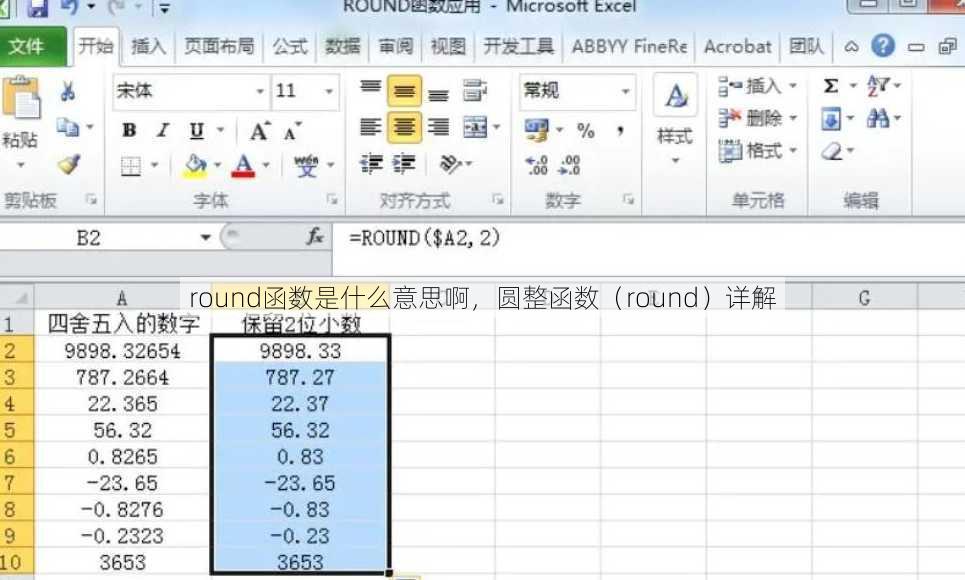Open the Name Box dropdown arrow
The width and height of the screenshot is (965, 580).
tap(206, 237)
